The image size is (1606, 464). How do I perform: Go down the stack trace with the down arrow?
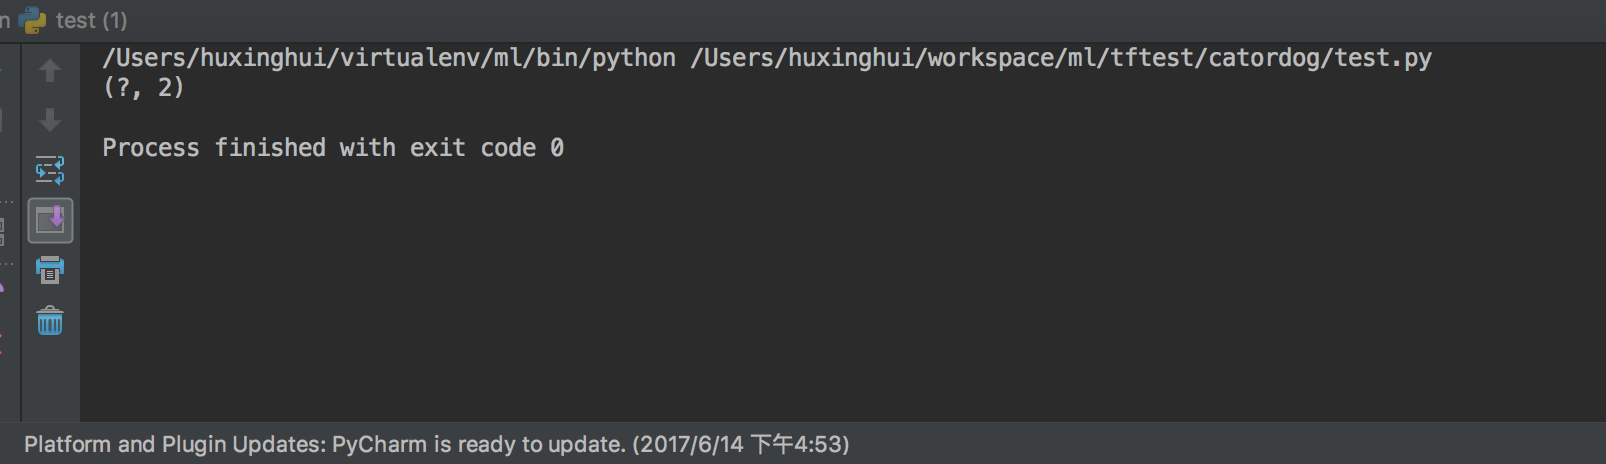(x=50, y=120)
